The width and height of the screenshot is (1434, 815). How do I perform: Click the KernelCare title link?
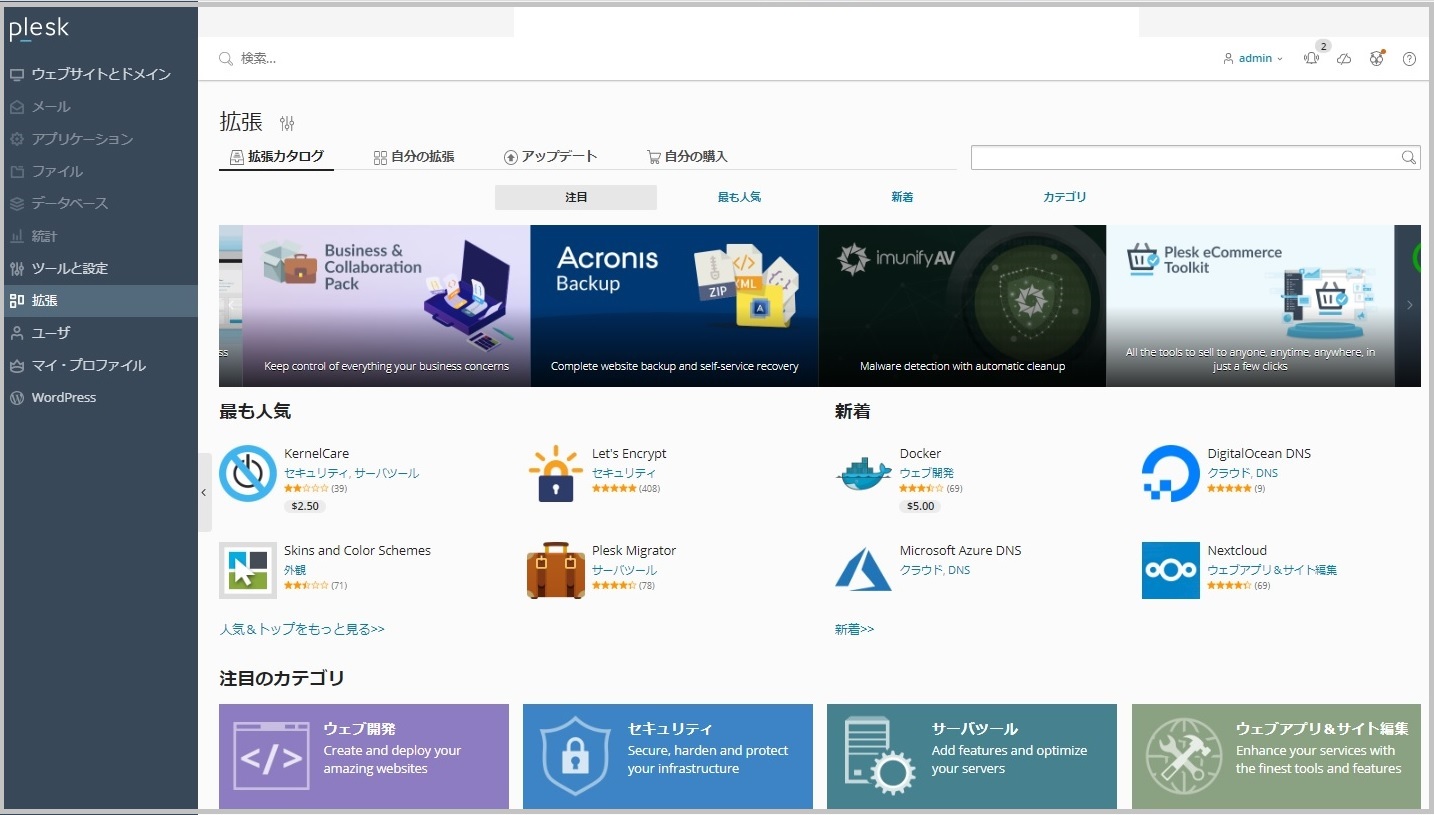[x=316, y=453]
